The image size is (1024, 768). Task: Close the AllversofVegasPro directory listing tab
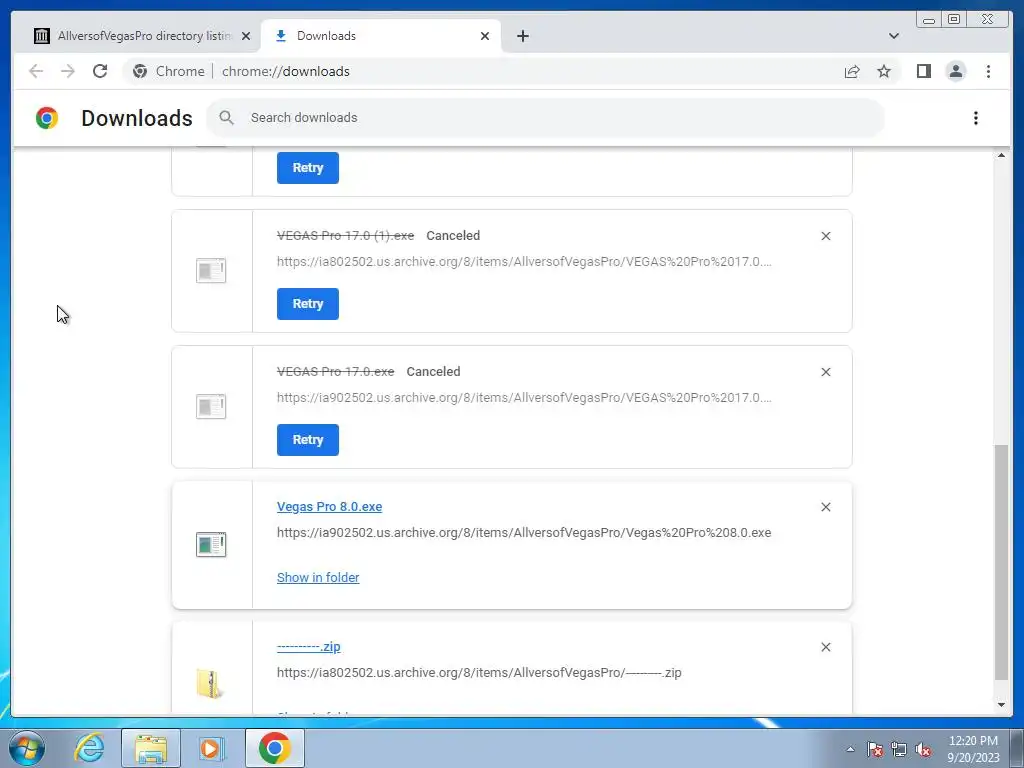pos(246,36)
